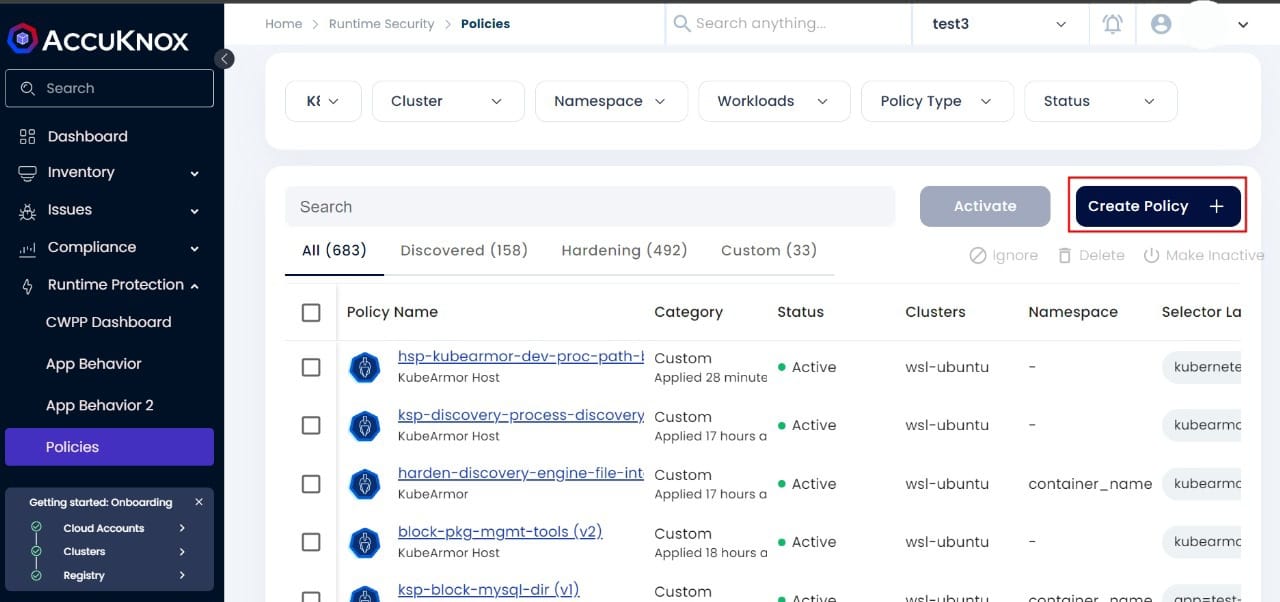Open the K8 type dropdown
The height and width of the screenshot is (602, 1280).
tap(323, 101)
